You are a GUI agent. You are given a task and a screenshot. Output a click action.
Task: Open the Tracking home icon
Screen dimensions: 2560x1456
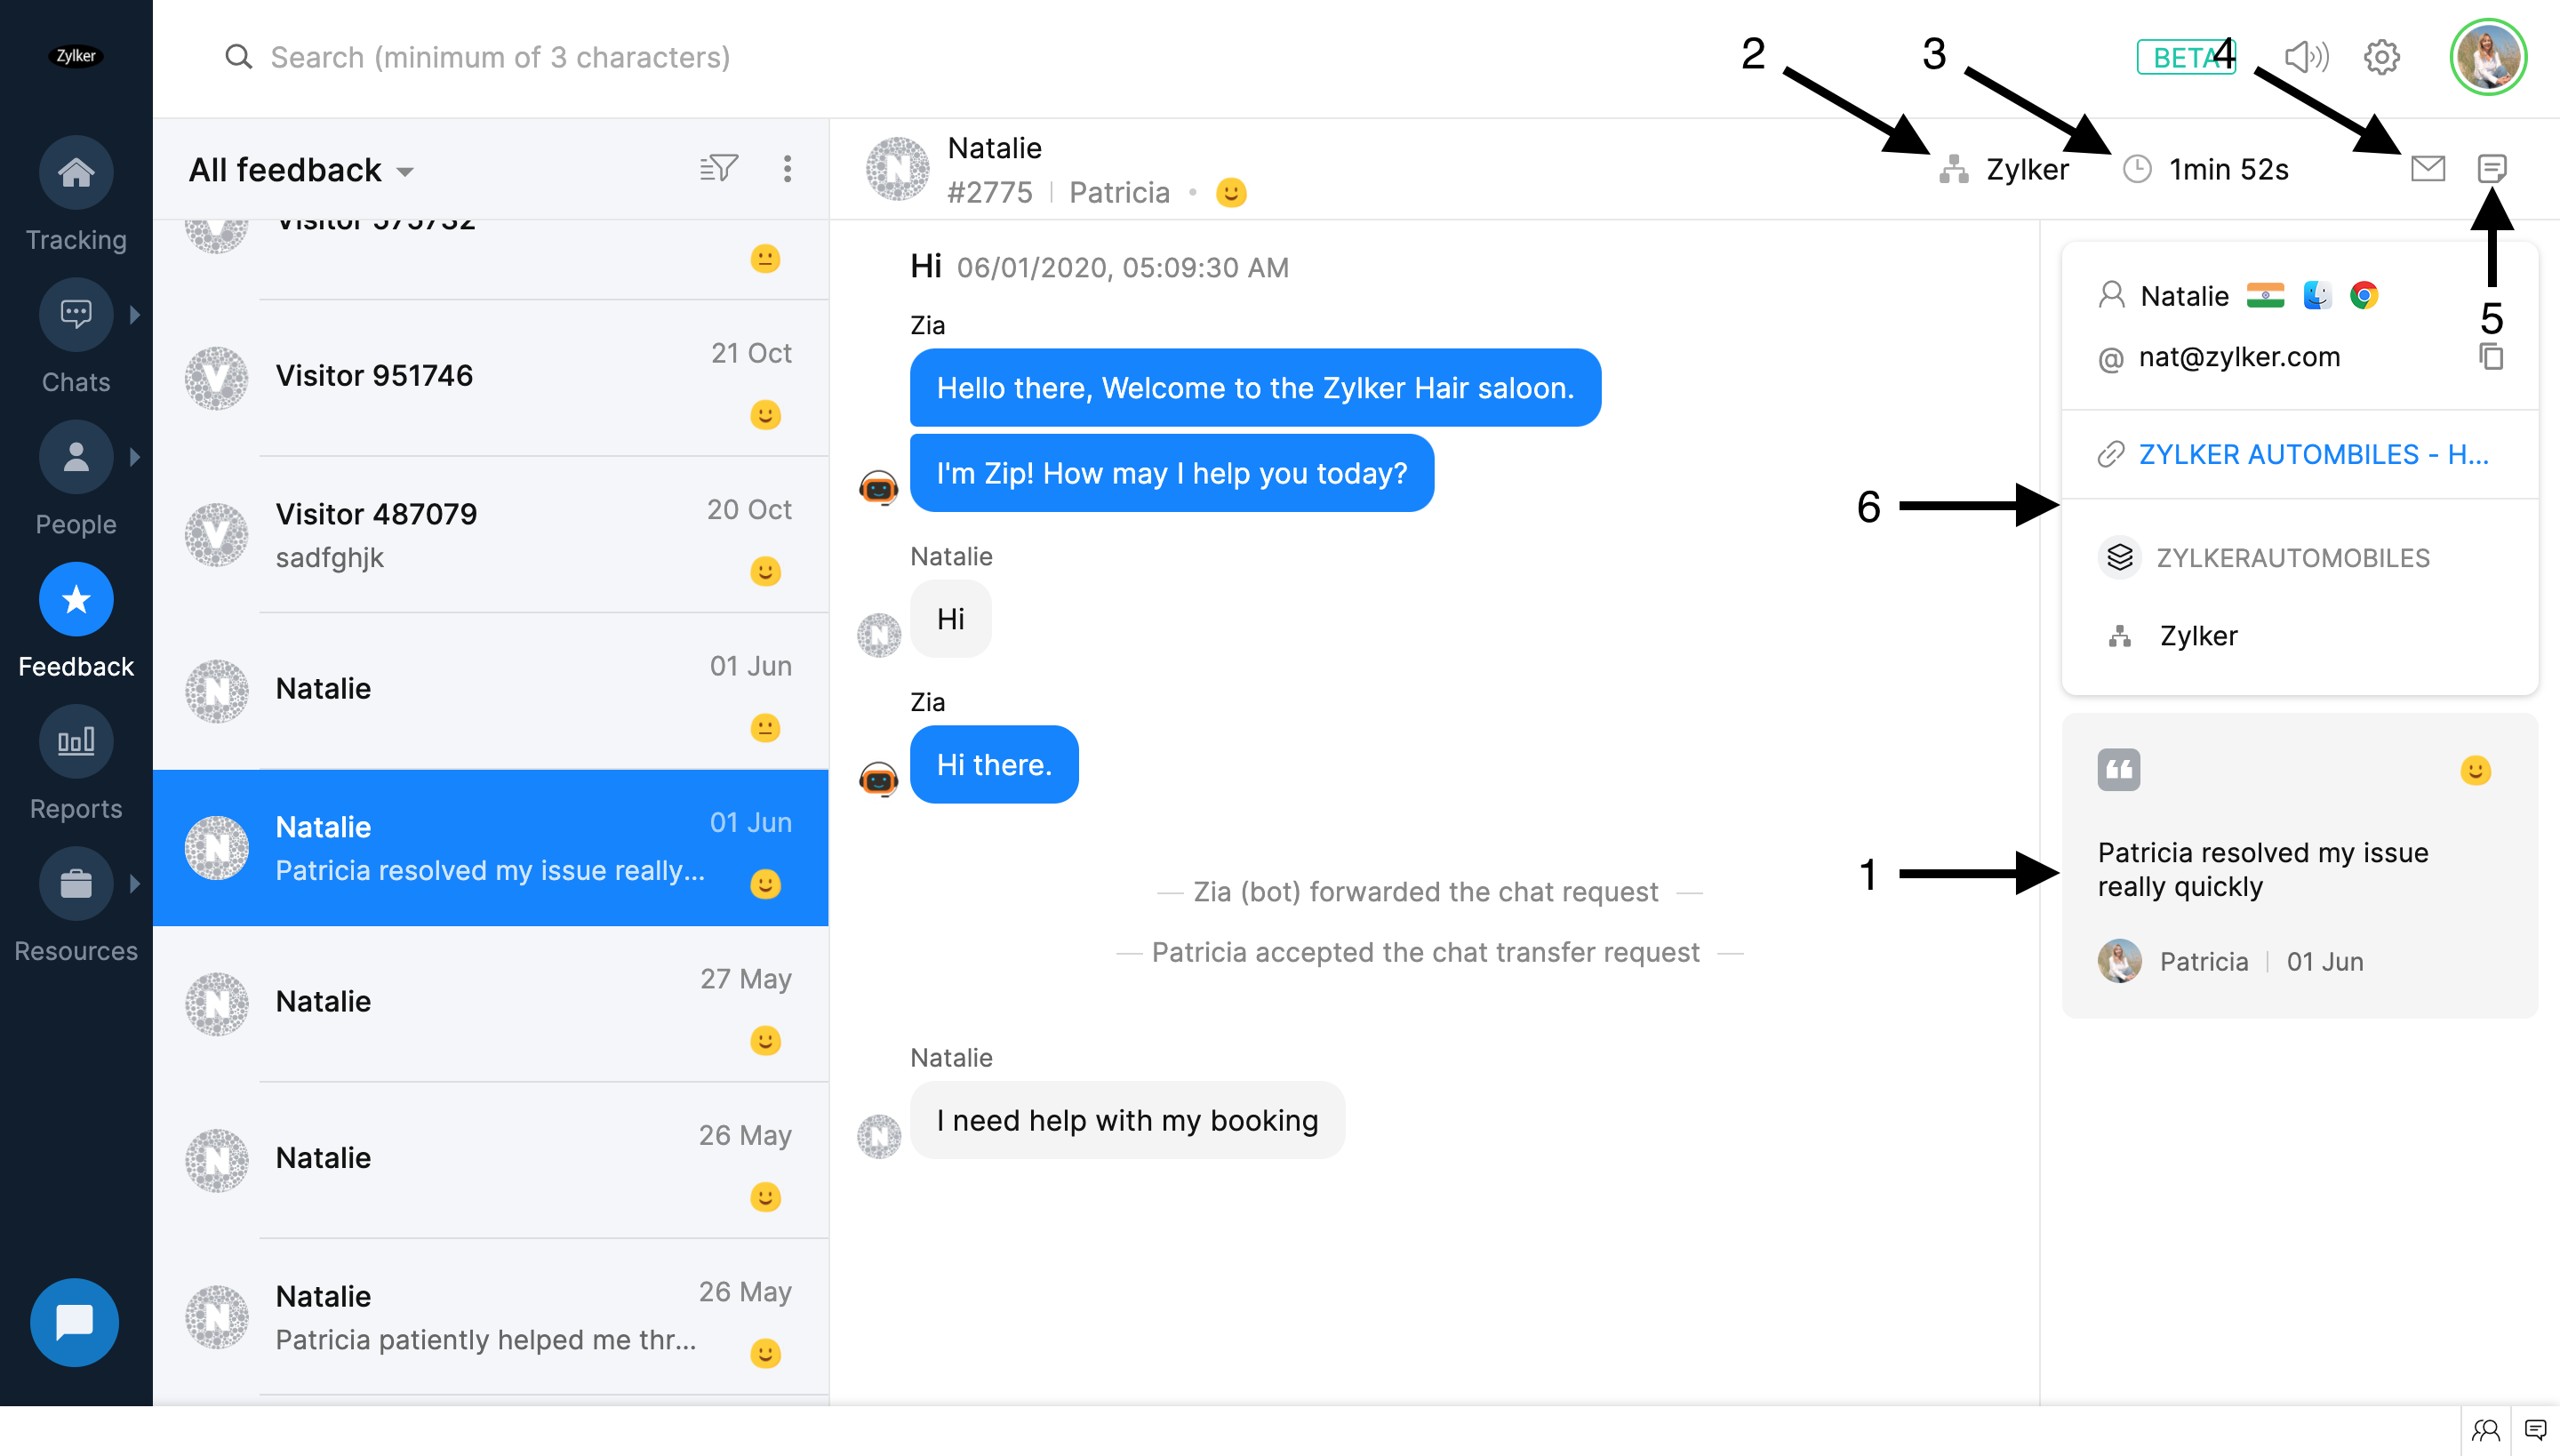click(76, 172)
